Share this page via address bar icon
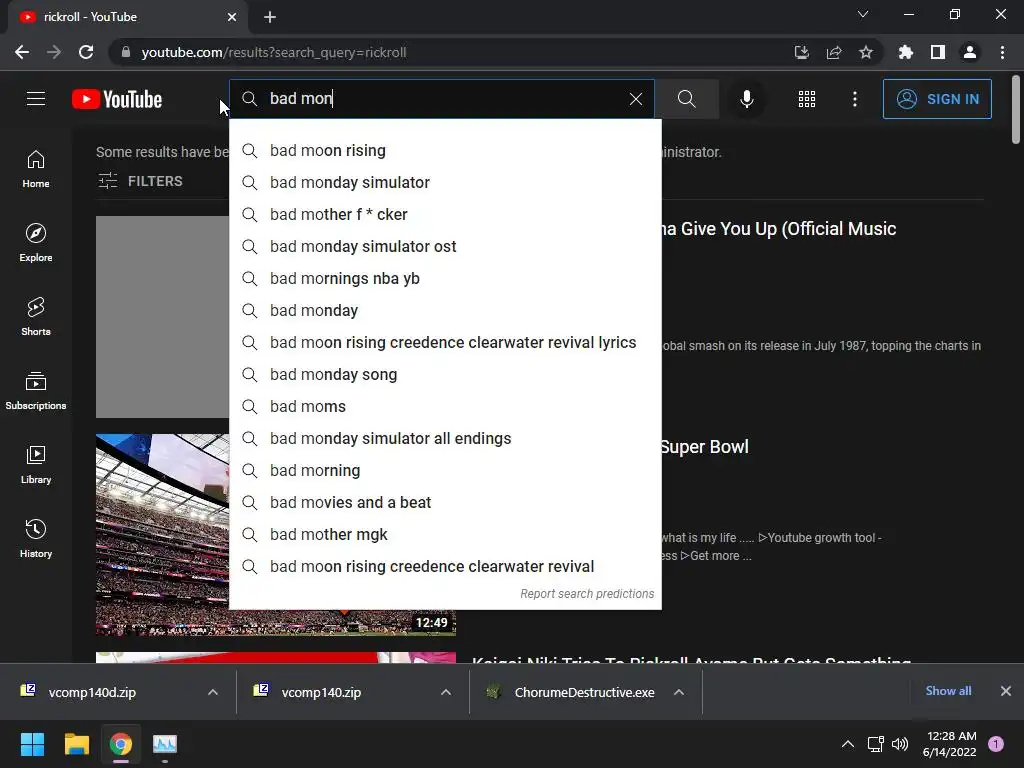The height and width of the screenshot is (768, 1024). click(x=834, y=52)
